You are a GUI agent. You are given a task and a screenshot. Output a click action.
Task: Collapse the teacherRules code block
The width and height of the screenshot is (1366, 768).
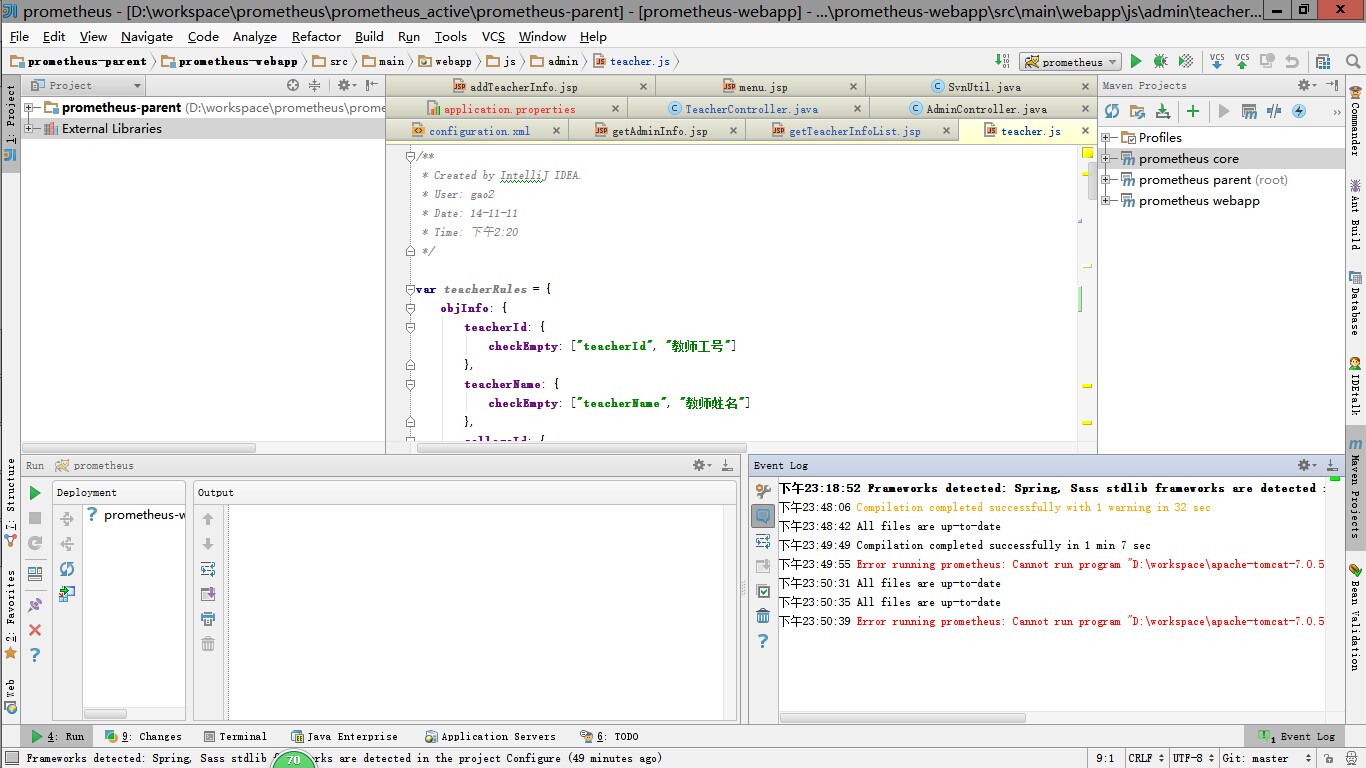(x=410, y=289)
